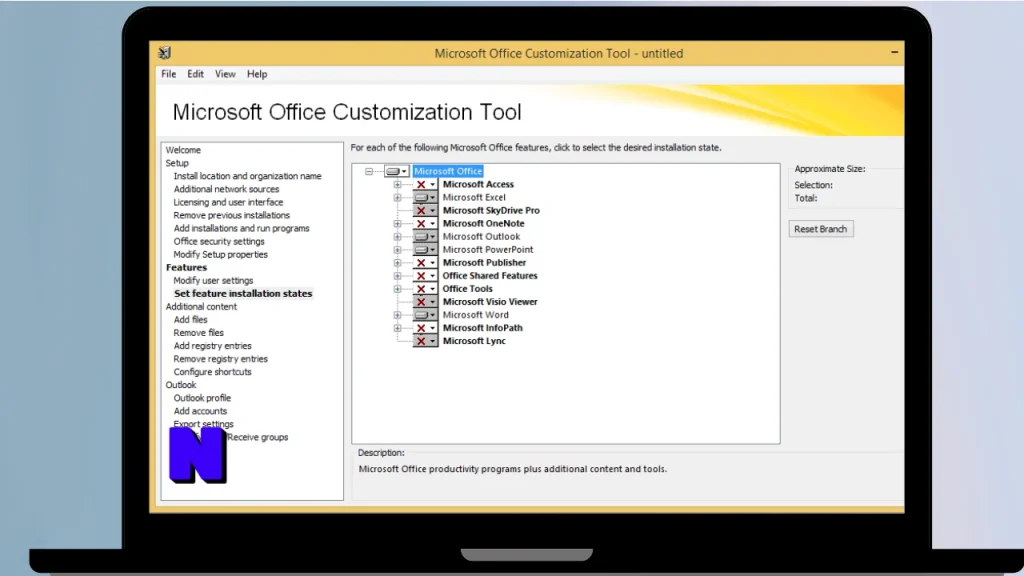Minimize the Customization Tool window

point(894,52)
